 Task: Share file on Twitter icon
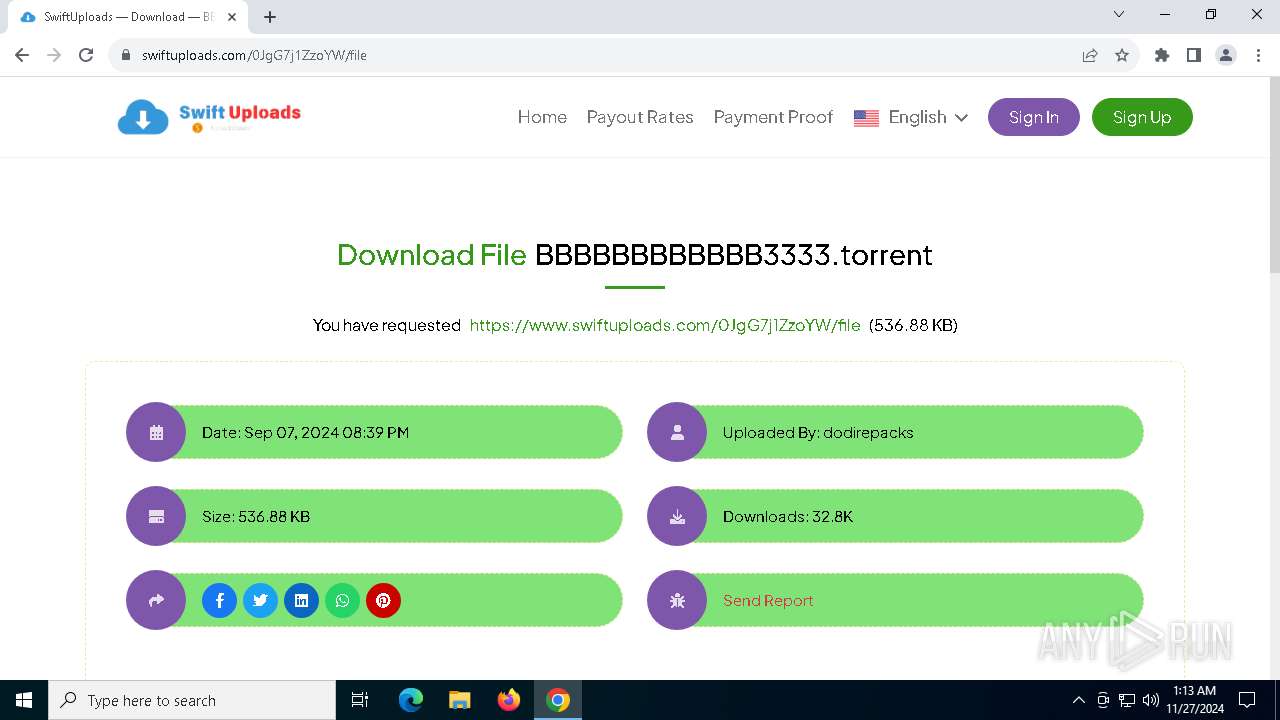point(260,600)
